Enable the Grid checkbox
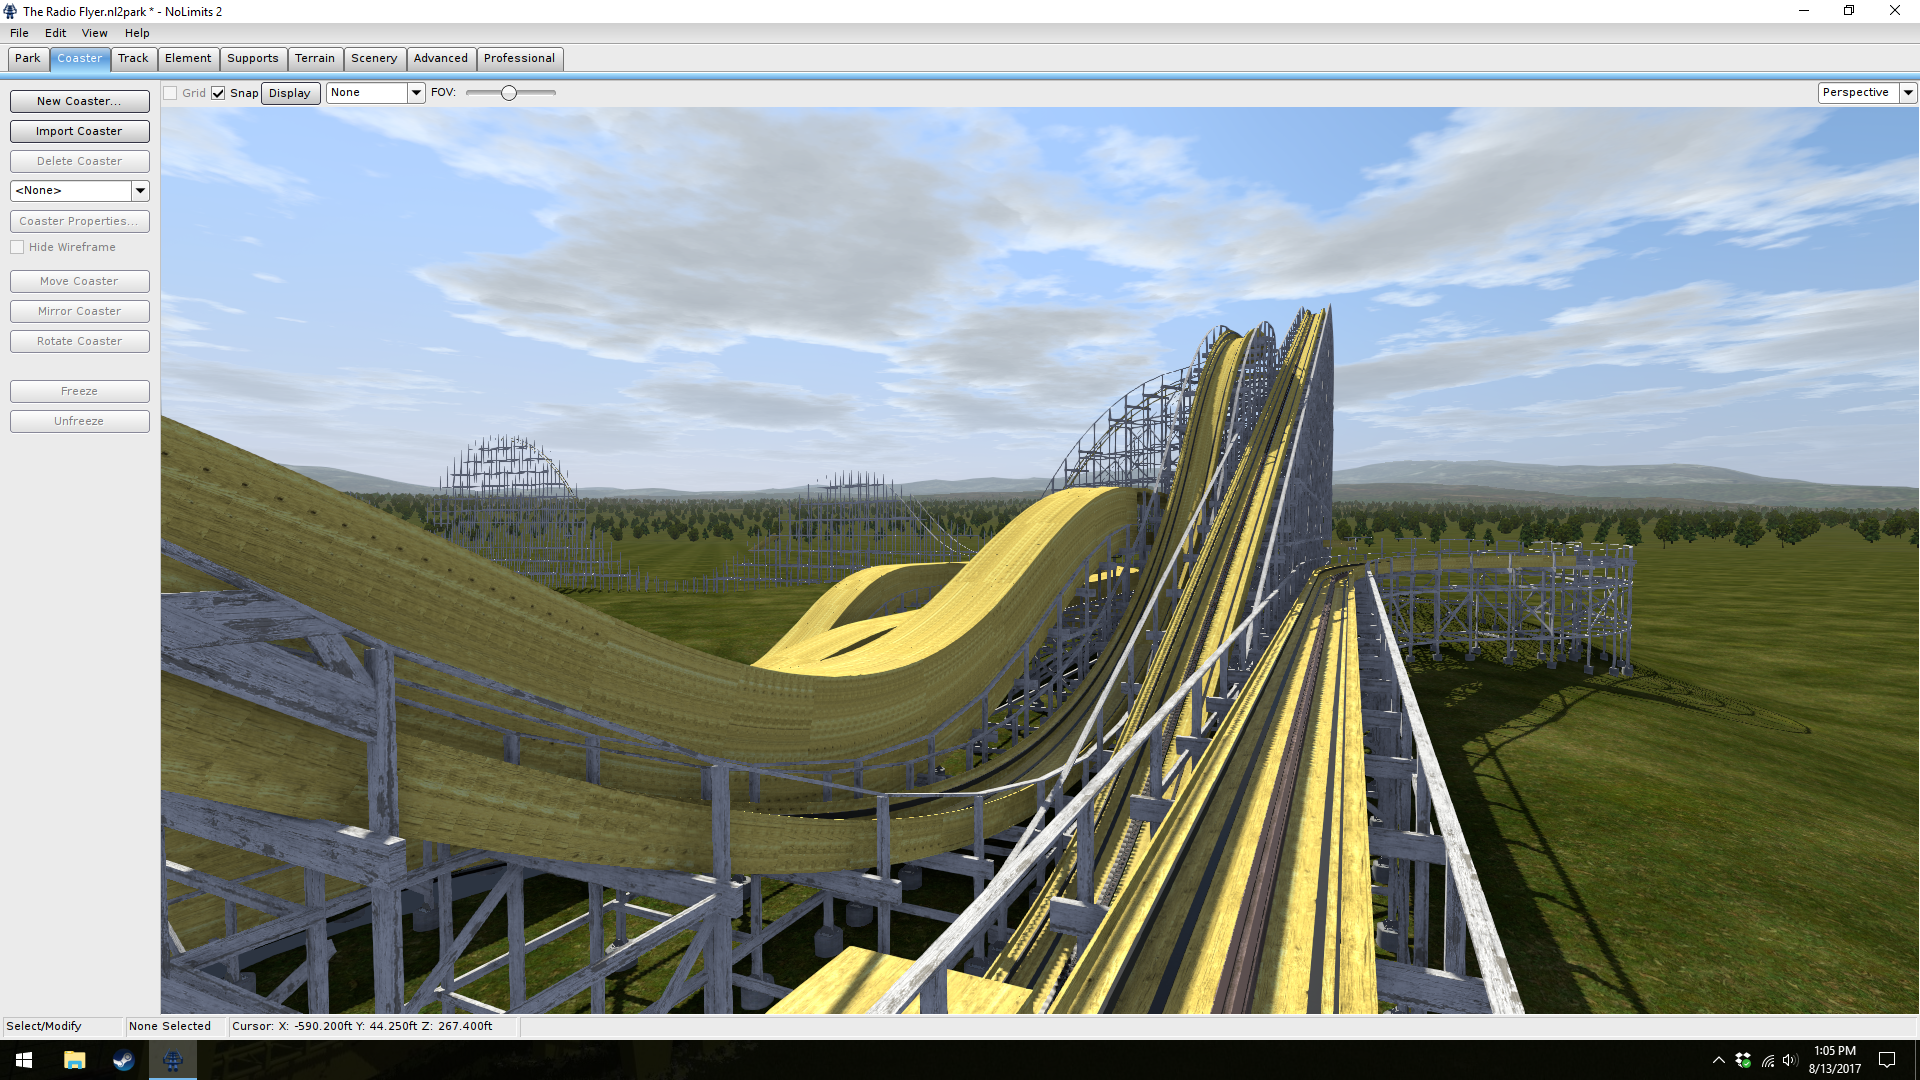1920x1080 pixels. tap(171, 93)
